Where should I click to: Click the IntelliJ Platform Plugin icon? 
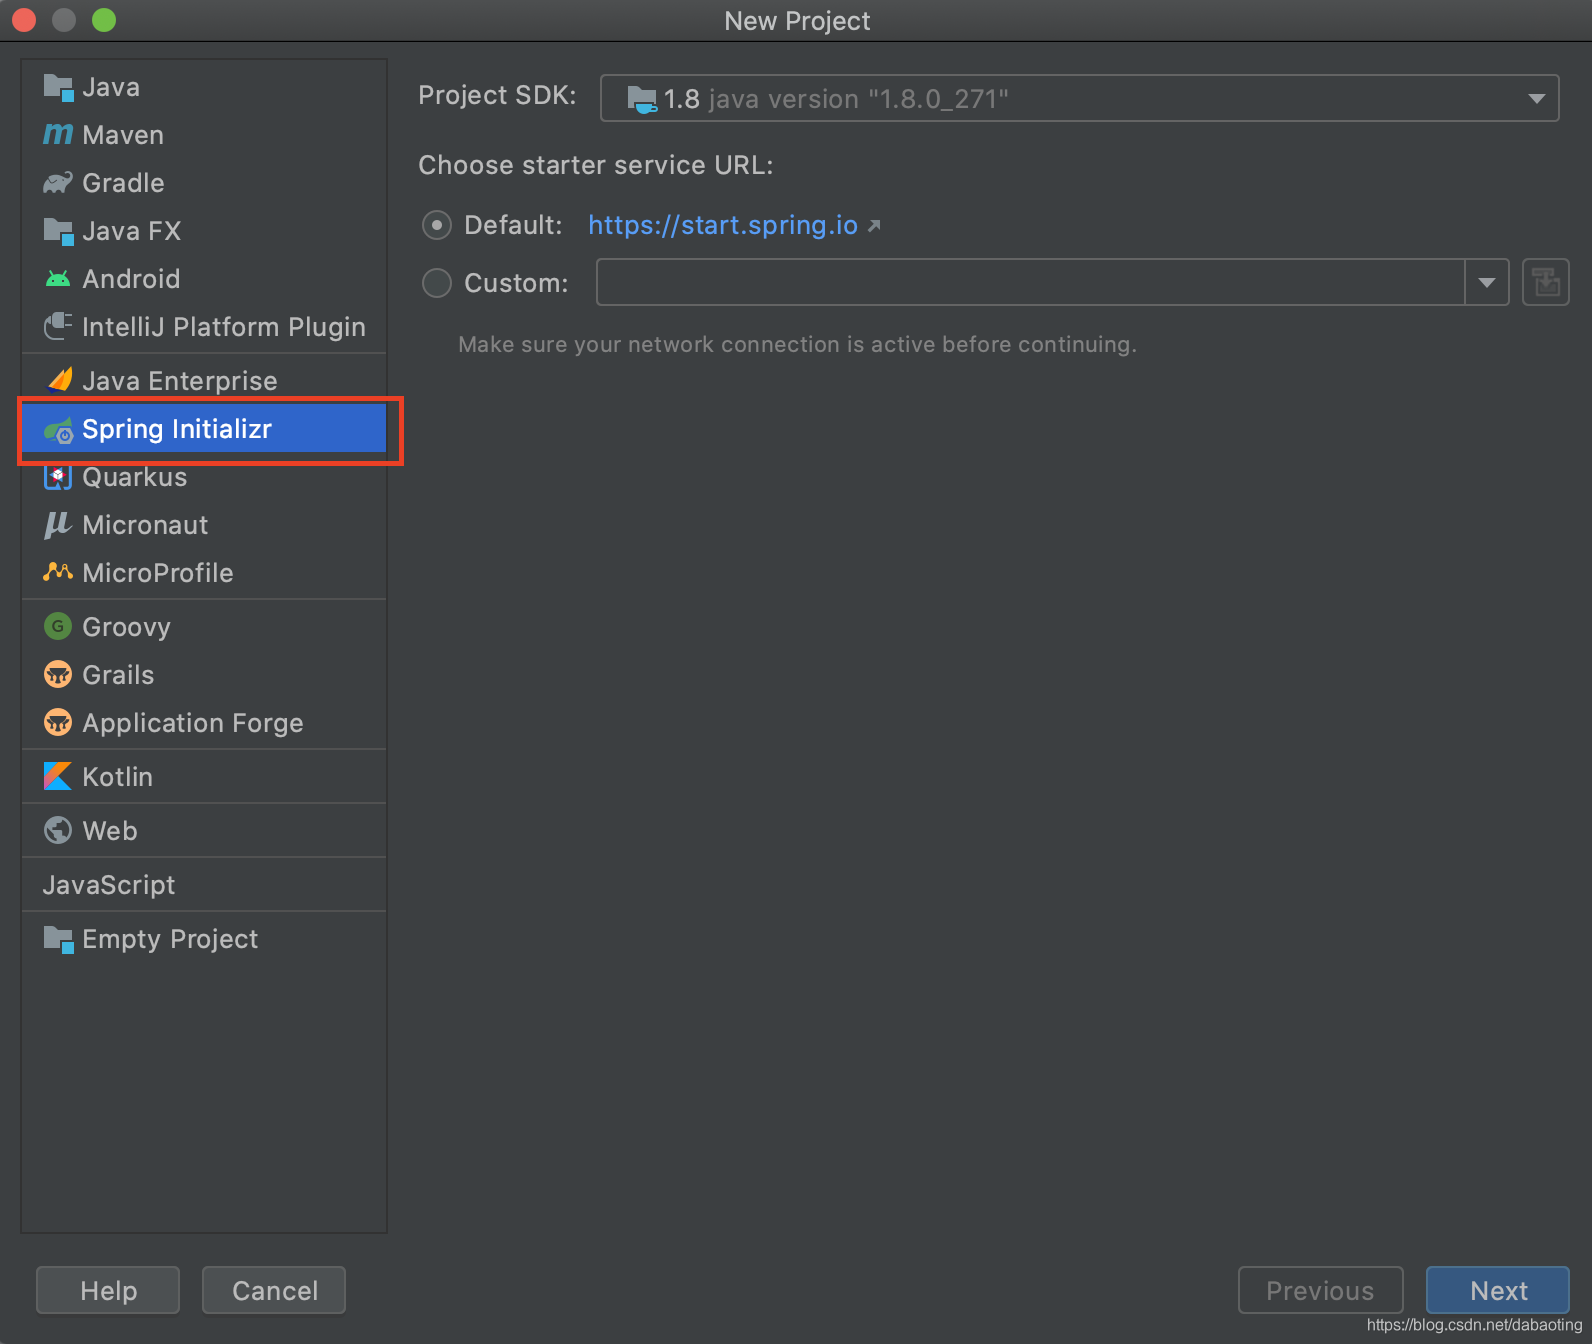click(58, 326)
